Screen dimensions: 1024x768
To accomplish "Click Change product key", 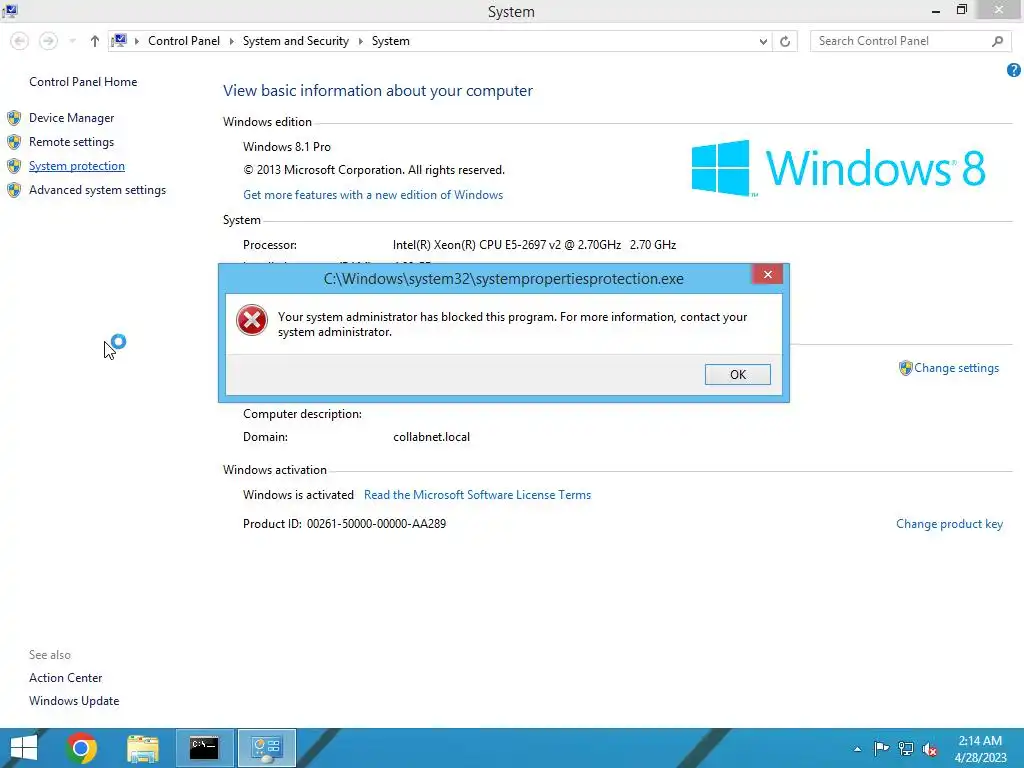I will tap(949, 524).
